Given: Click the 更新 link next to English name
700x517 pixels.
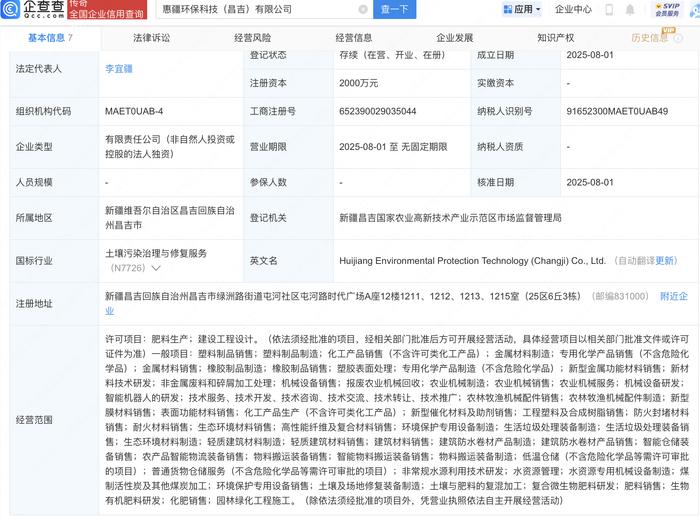Looking at the screenshot, I should tap(667, 261).
